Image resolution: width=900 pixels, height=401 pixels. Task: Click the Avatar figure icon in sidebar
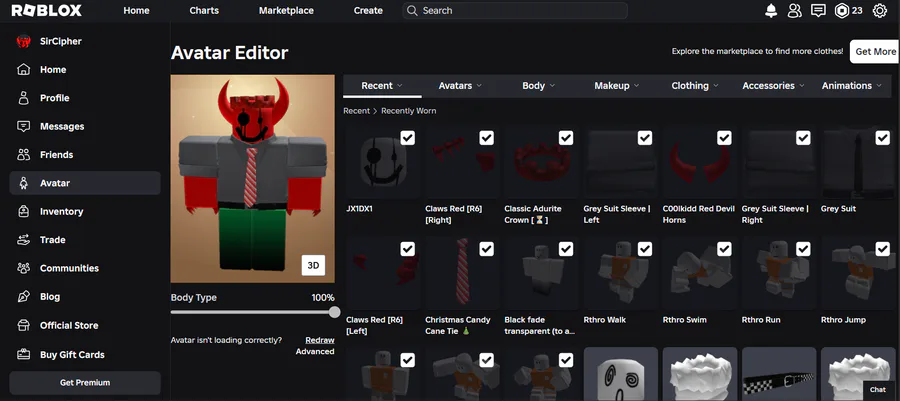[24, 183]
